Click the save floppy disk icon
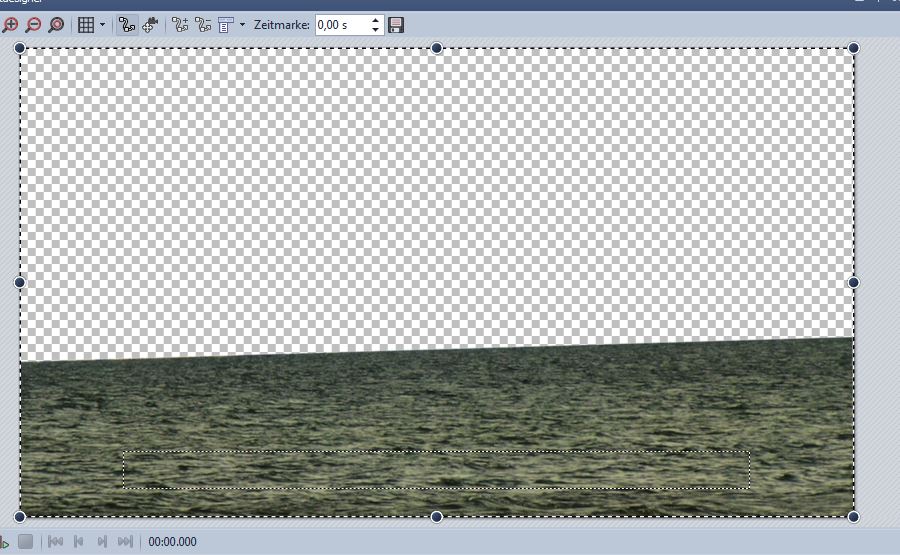 point(396,25)
